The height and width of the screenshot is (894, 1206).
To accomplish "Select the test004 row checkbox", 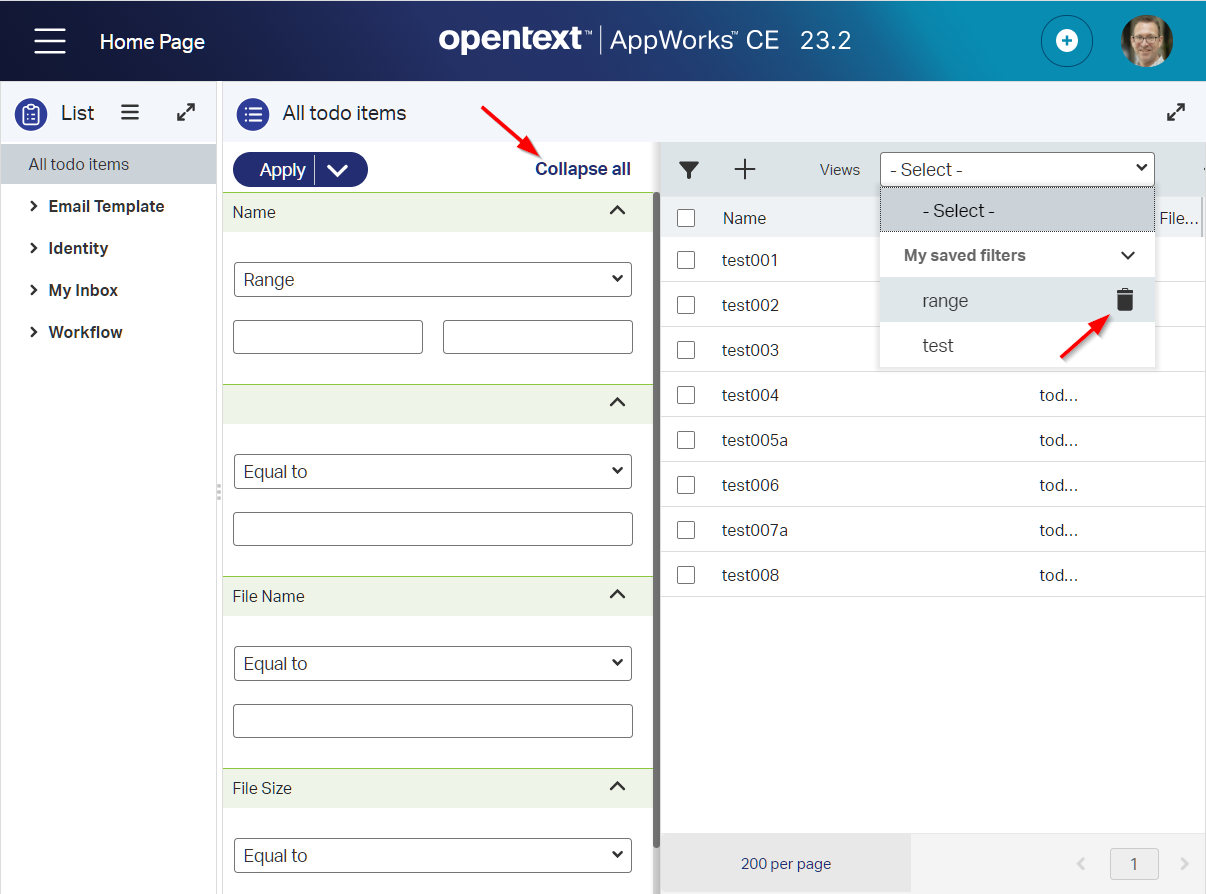I will [686, 395].
